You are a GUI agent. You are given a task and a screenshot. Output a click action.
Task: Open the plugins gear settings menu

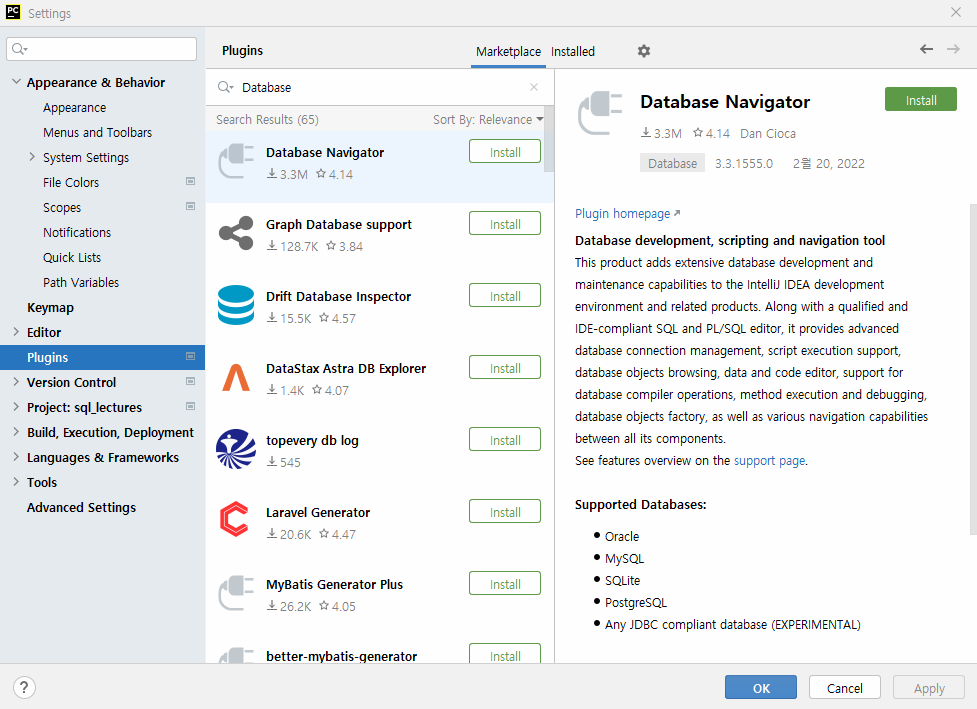point(644,51)
